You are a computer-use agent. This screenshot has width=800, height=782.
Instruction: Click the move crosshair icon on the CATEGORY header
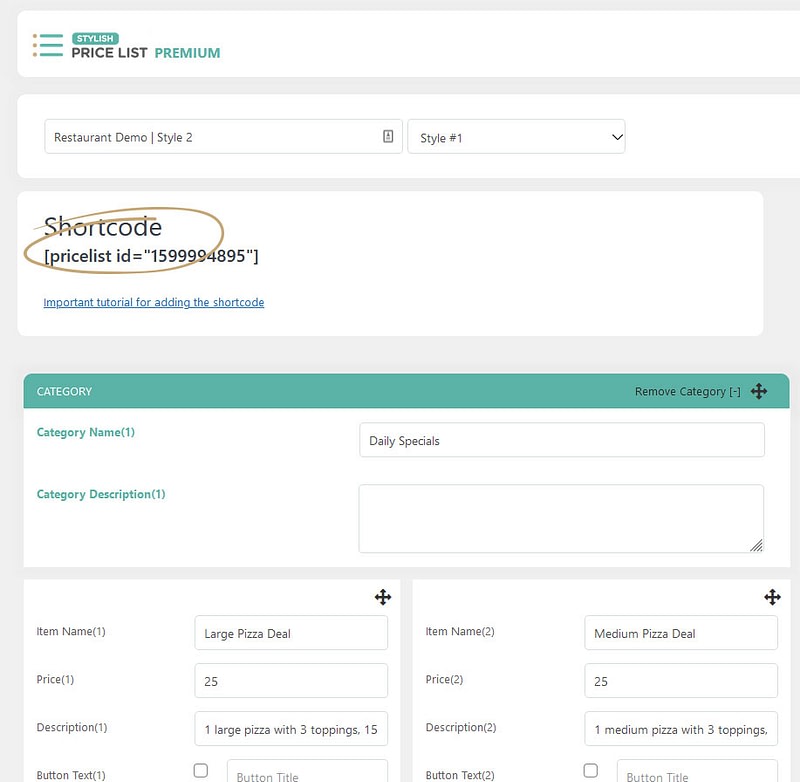pos(759,391)
